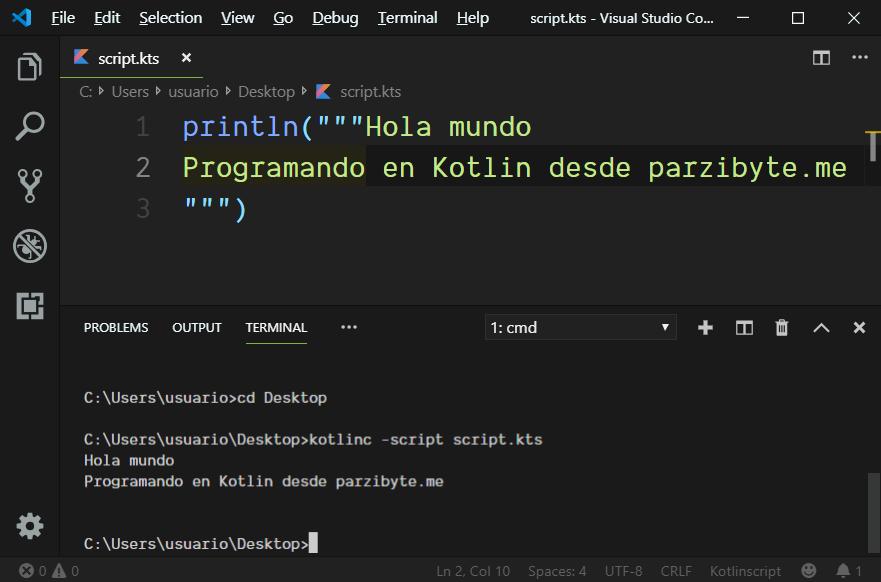Click 'Programando' in editor line 2
Screen dimensions: 881x582
[274, 168]
